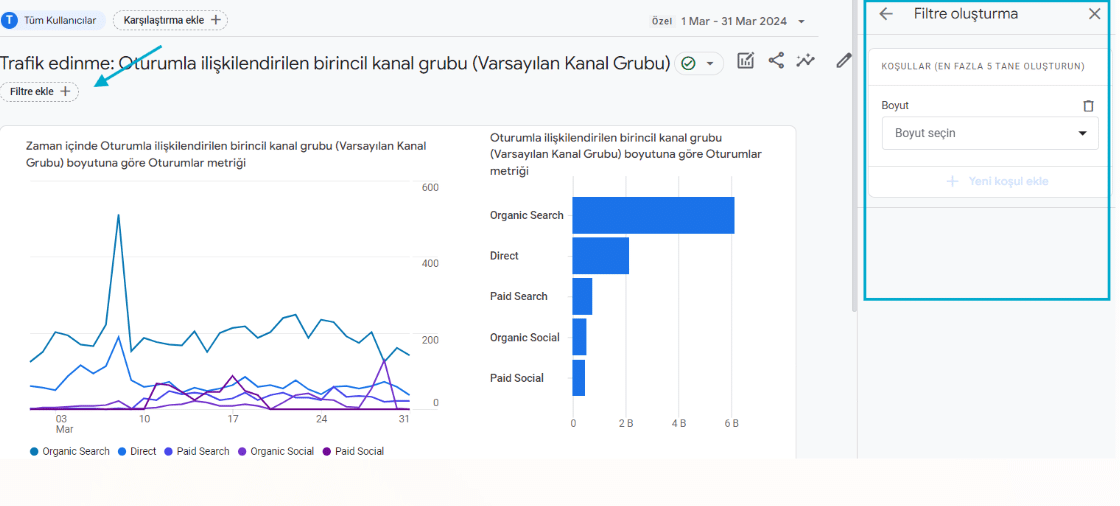Click the pencil customize report icon
The height and width of the screenshot is (506, 1120).
point(843,61)
